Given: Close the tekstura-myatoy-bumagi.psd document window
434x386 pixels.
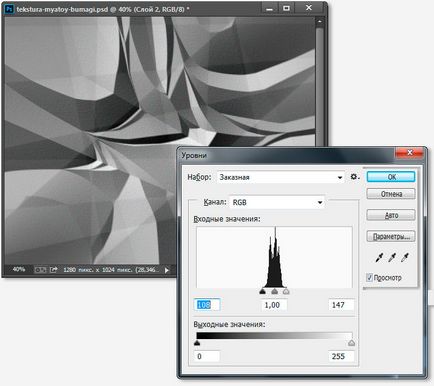Looking at the screenshot, I should tap(309, 8).
